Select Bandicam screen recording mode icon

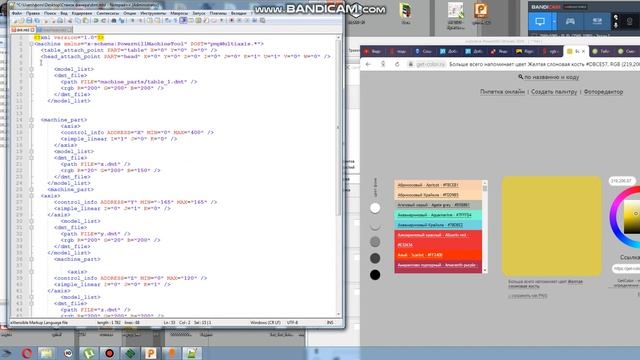tap(540, 21)
